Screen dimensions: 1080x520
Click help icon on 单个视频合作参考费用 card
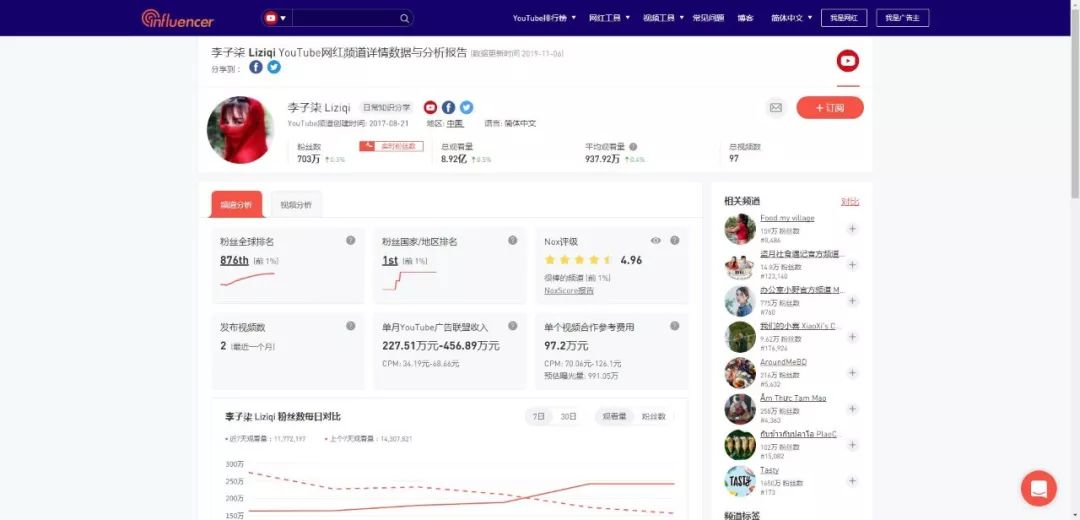[x=674, y=326]
